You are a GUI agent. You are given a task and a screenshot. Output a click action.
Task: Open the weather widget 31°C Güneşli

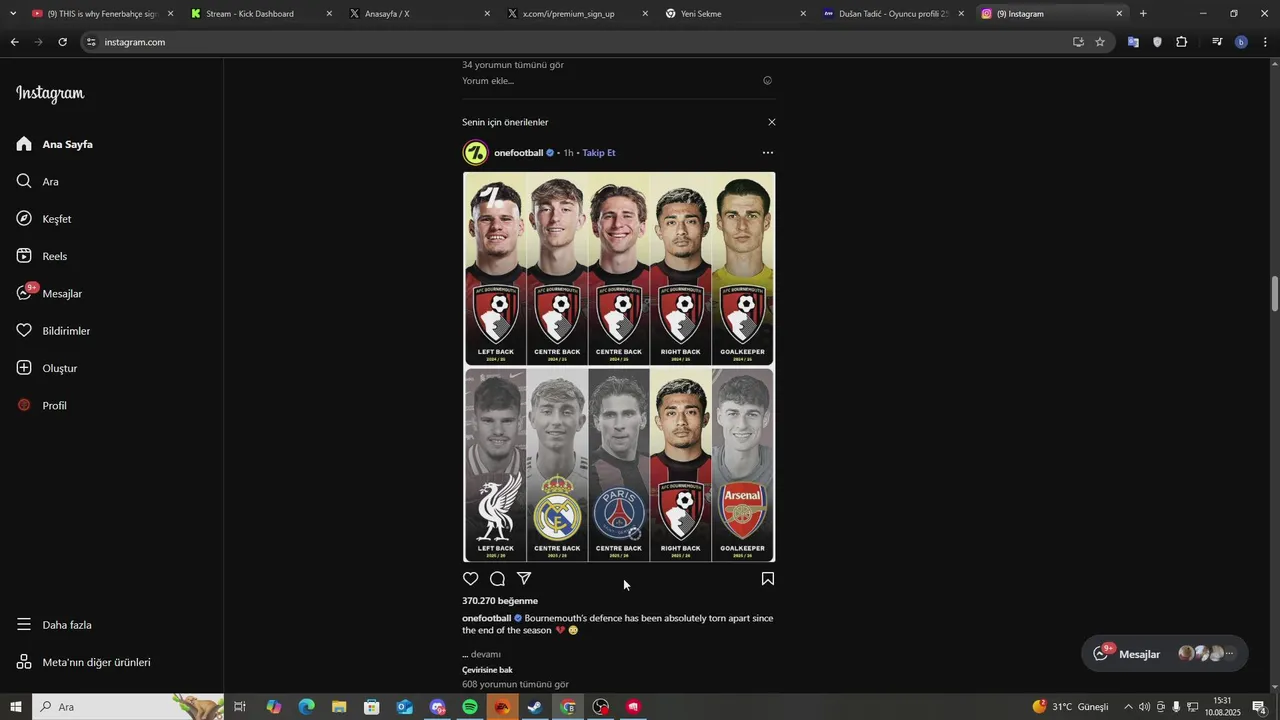(x=1071, y=707)
